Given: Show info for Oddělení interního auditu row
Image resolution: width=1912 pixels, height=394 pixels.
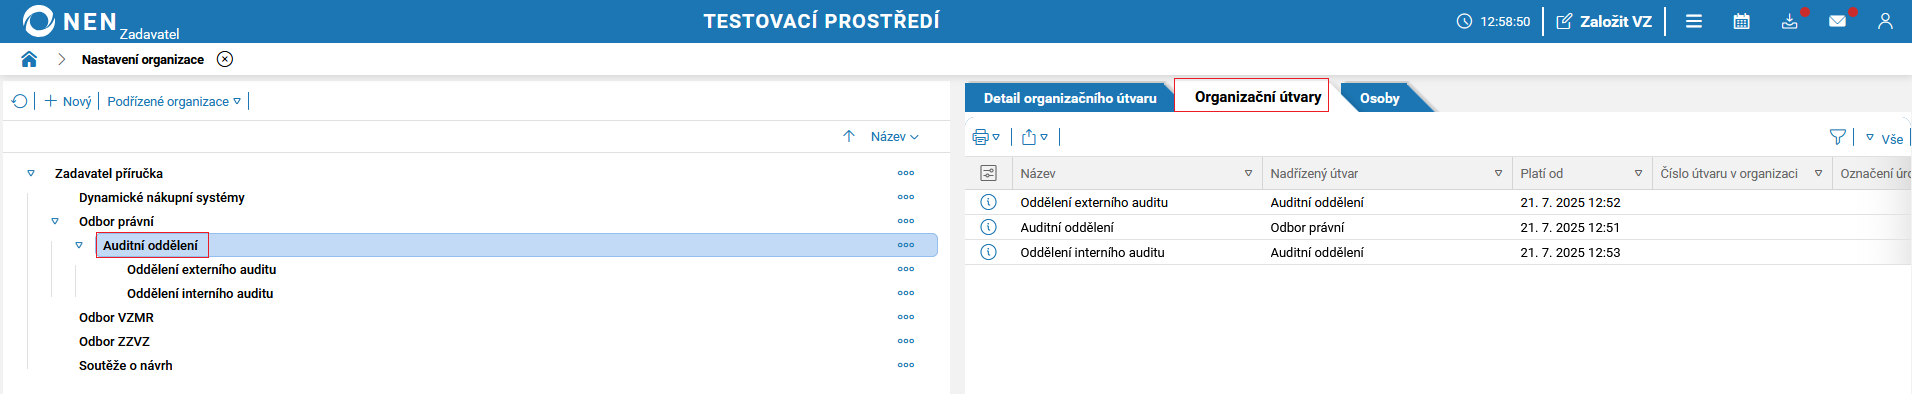Looking at the screenshot, I should 988,252.
